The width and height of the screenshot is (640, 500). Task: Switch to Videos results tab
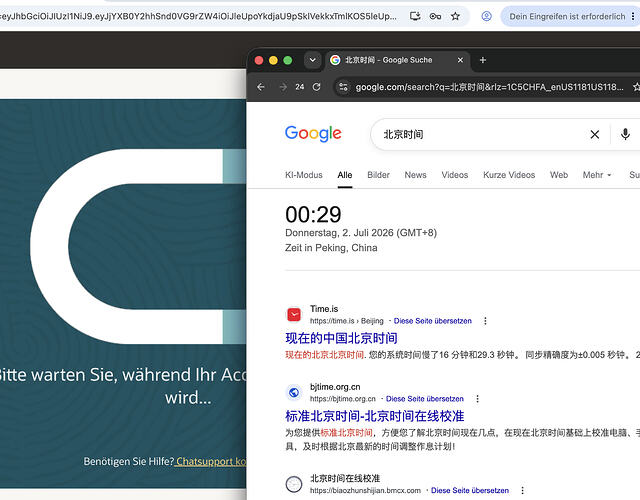(455, 175)
